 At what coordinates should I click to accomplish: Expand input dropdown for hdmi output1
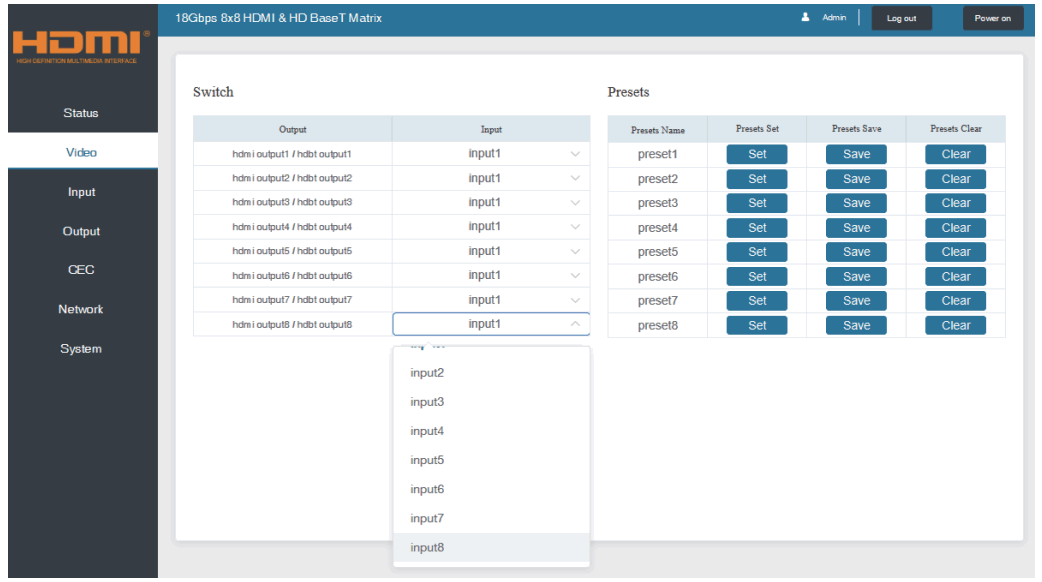click(x=490, y=154)
